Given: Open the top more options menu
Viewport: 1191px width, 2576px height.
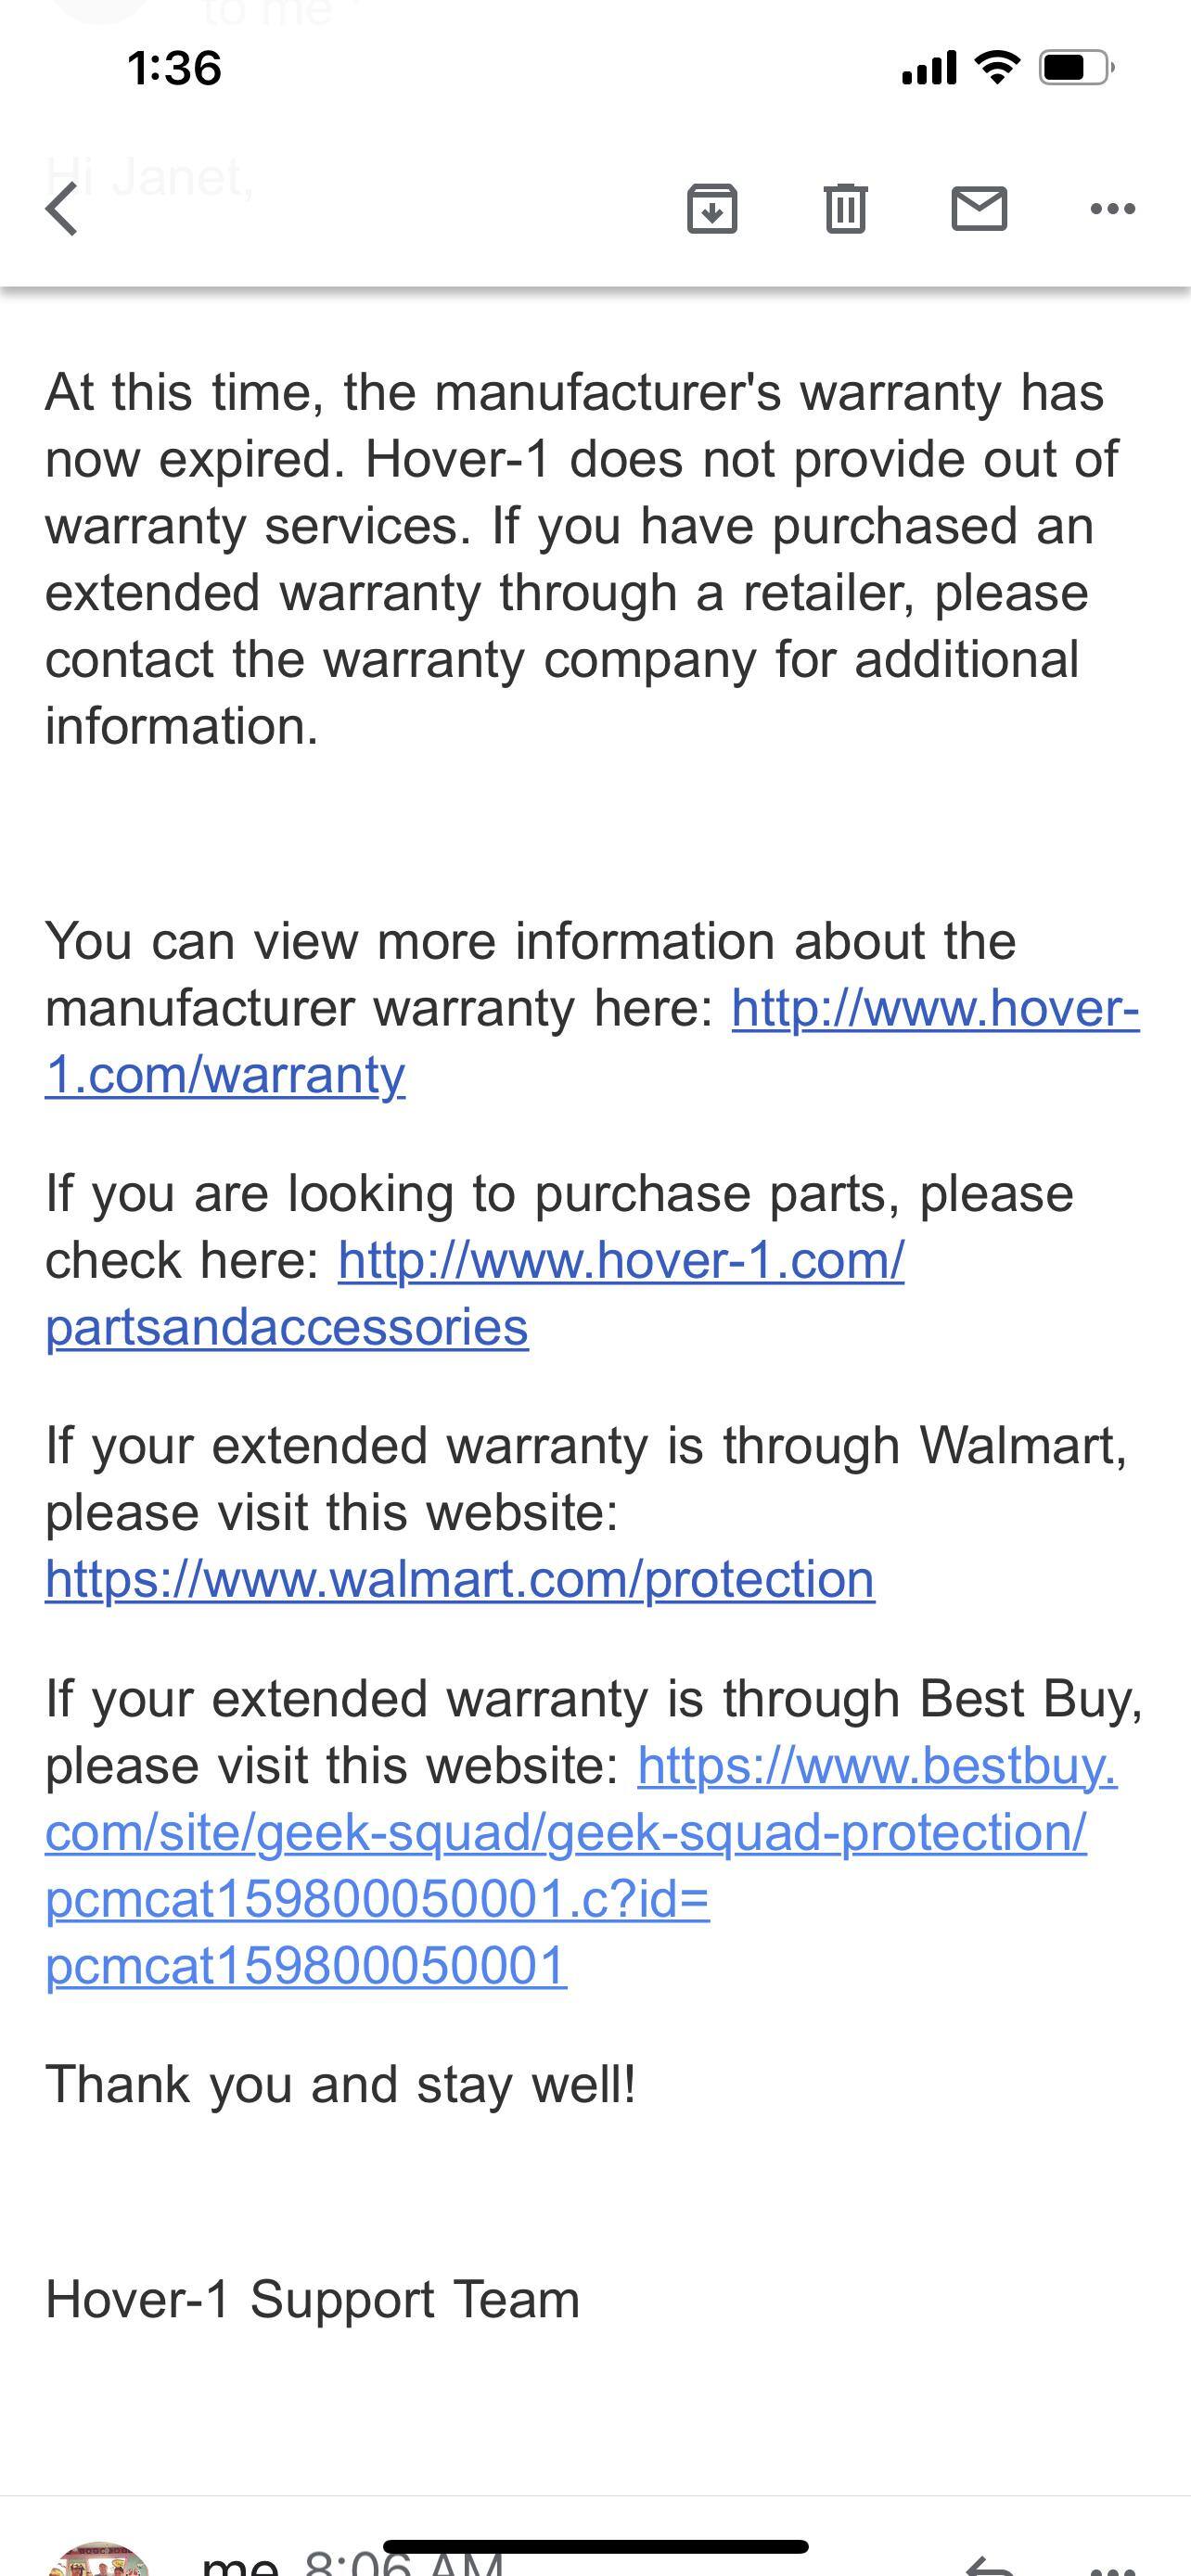Looking at the screenshot, I should pos(1111,209).
